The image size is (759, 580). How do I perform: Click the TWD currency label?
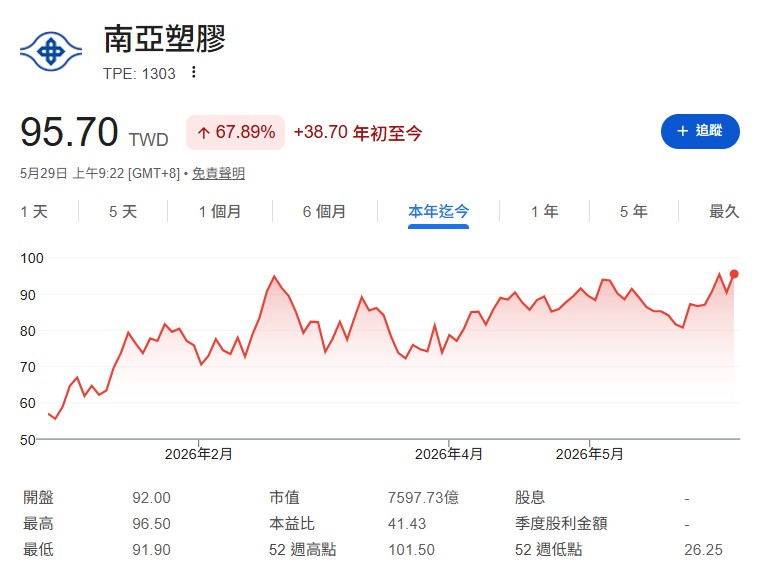pos(149,140)
